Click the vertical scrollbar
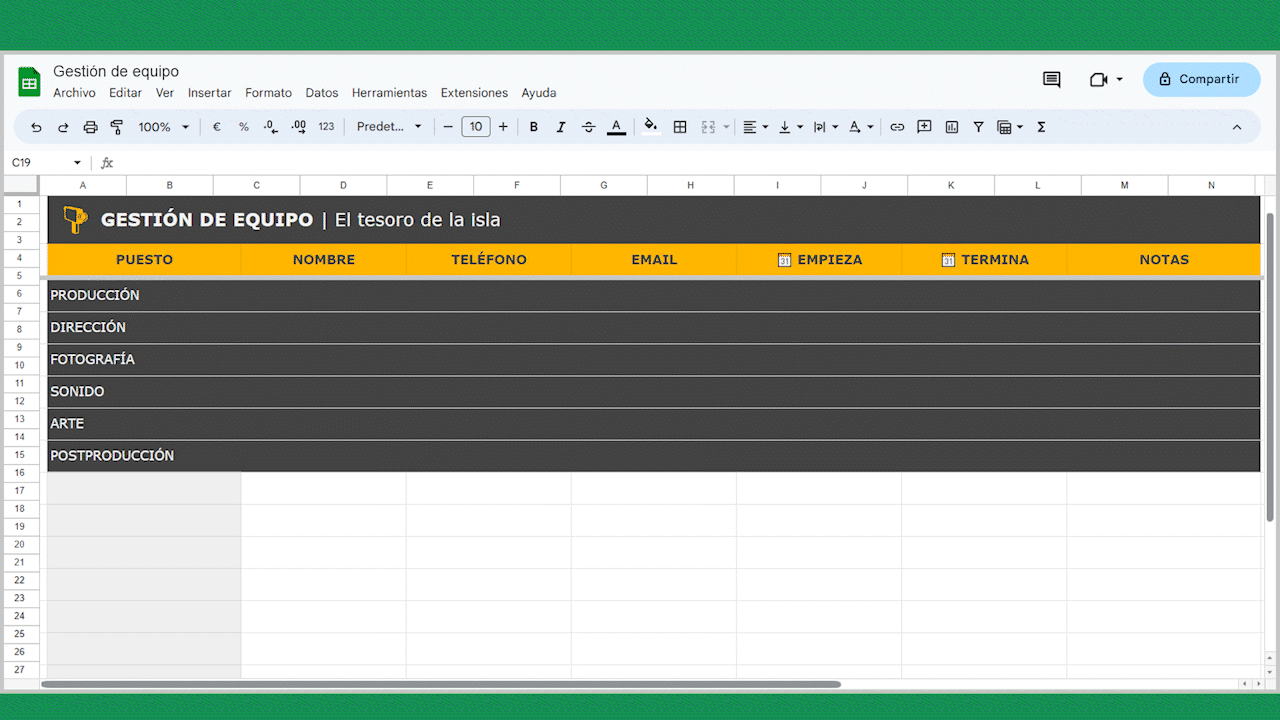This screenshot has width=1280, height=720. [1270, 366]
